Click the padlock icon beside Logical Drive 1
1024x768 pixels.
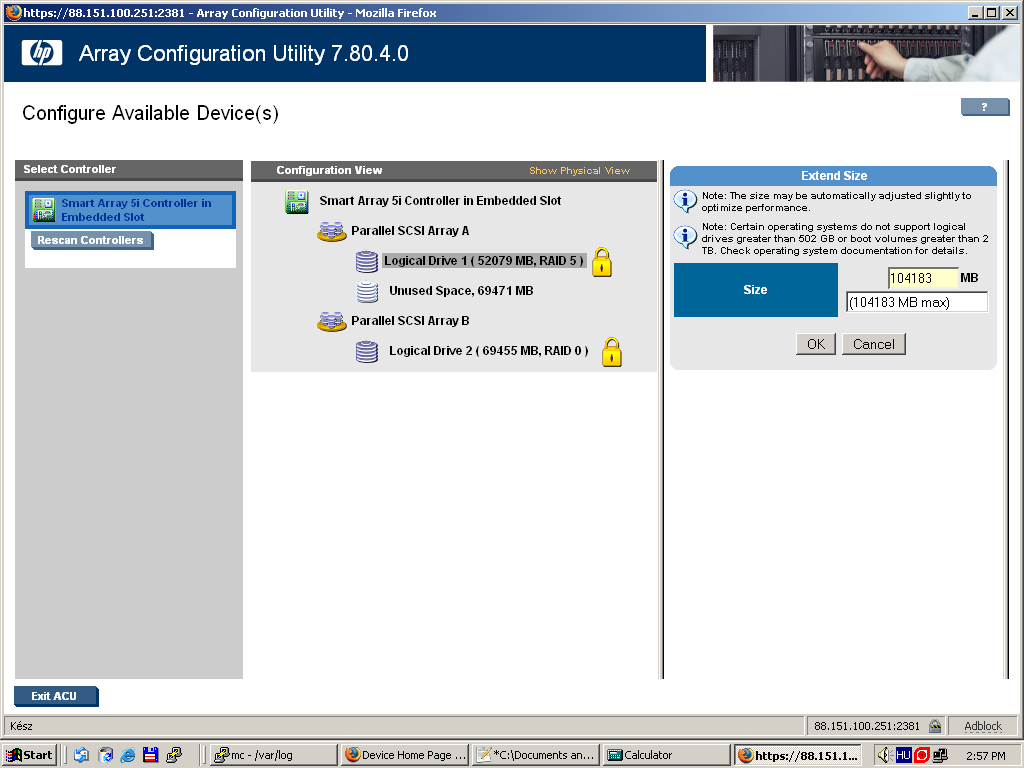click(x=601, y=262)
